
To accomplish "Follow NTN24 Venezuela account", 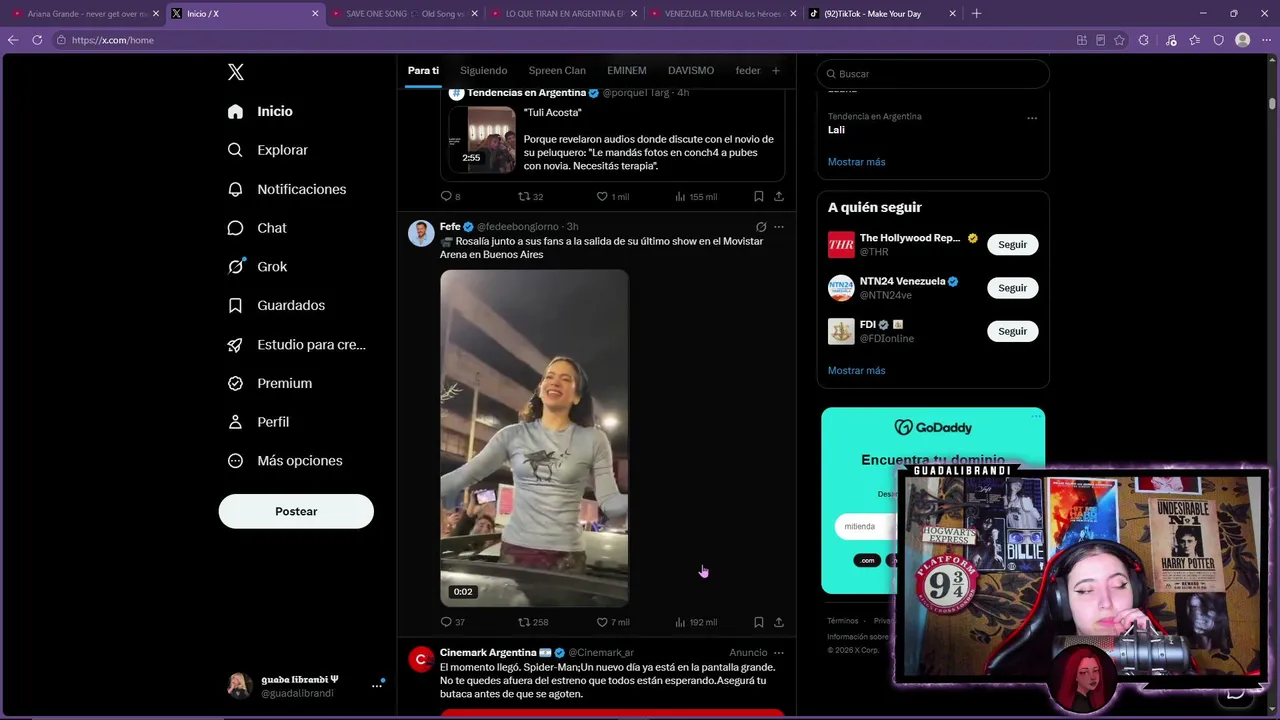I will click(x=1012, y=288).
